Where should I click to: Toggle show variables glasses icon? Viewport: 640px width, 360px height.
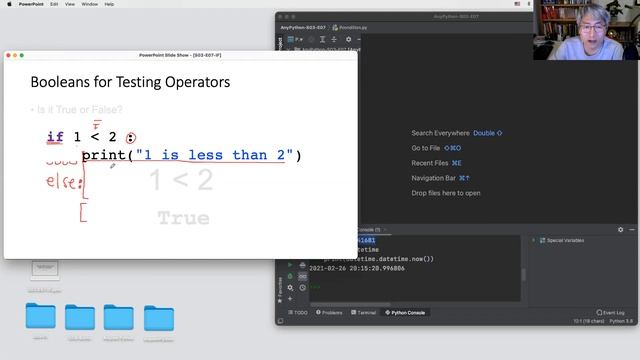pos(302,276)
